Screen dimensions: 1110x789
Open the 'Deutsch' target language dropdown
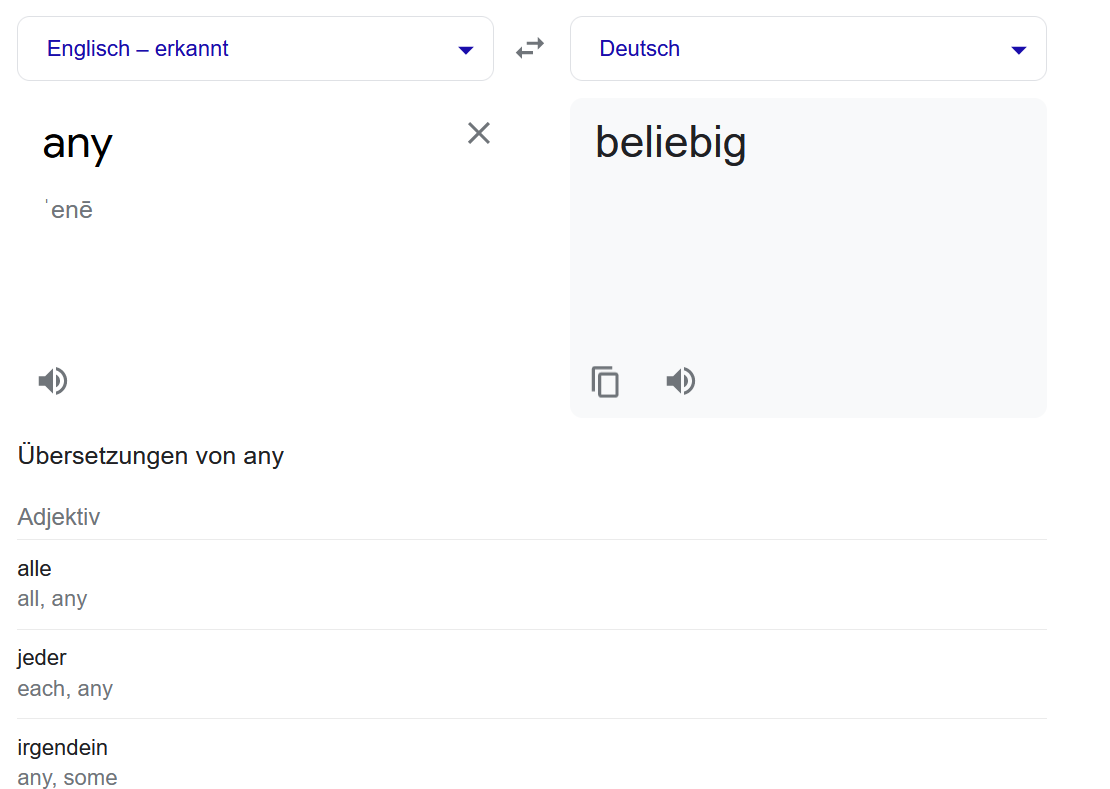click(x=808, y=49)
